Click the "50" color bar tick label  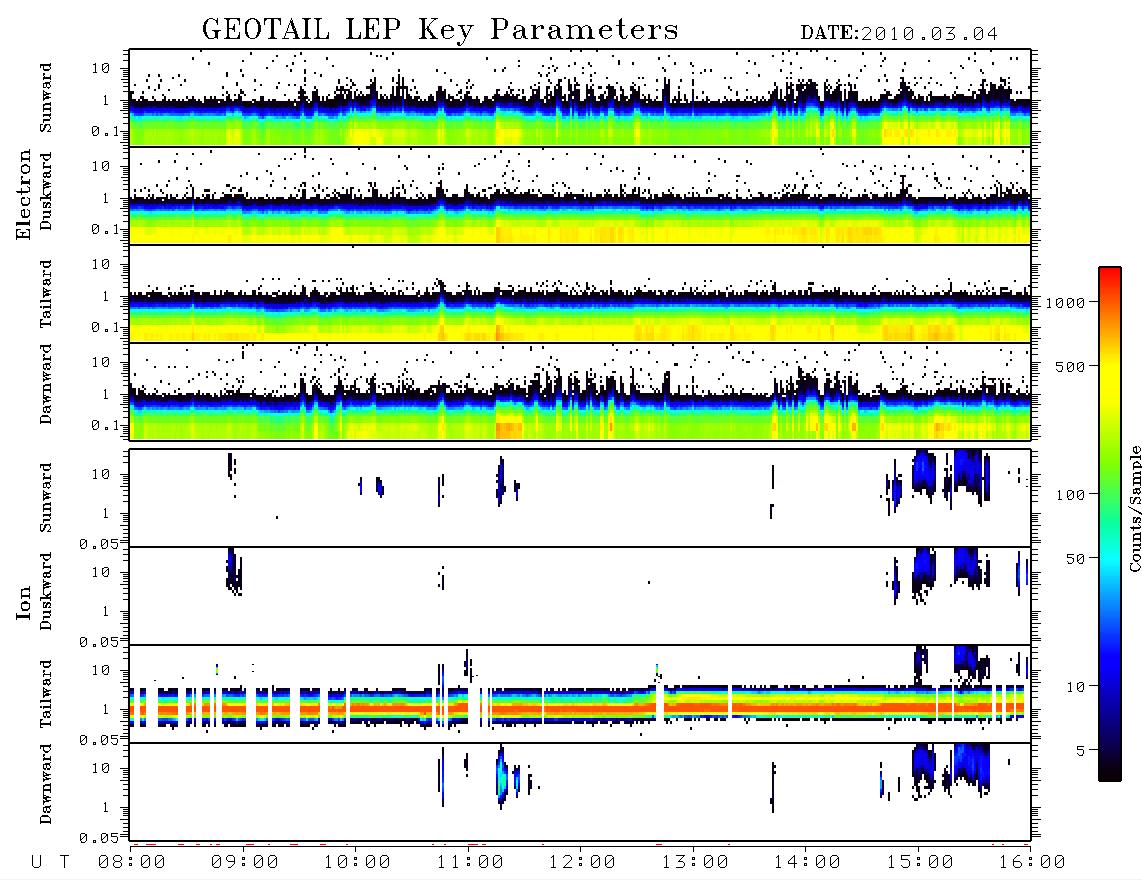click(x=1076, y=559)
